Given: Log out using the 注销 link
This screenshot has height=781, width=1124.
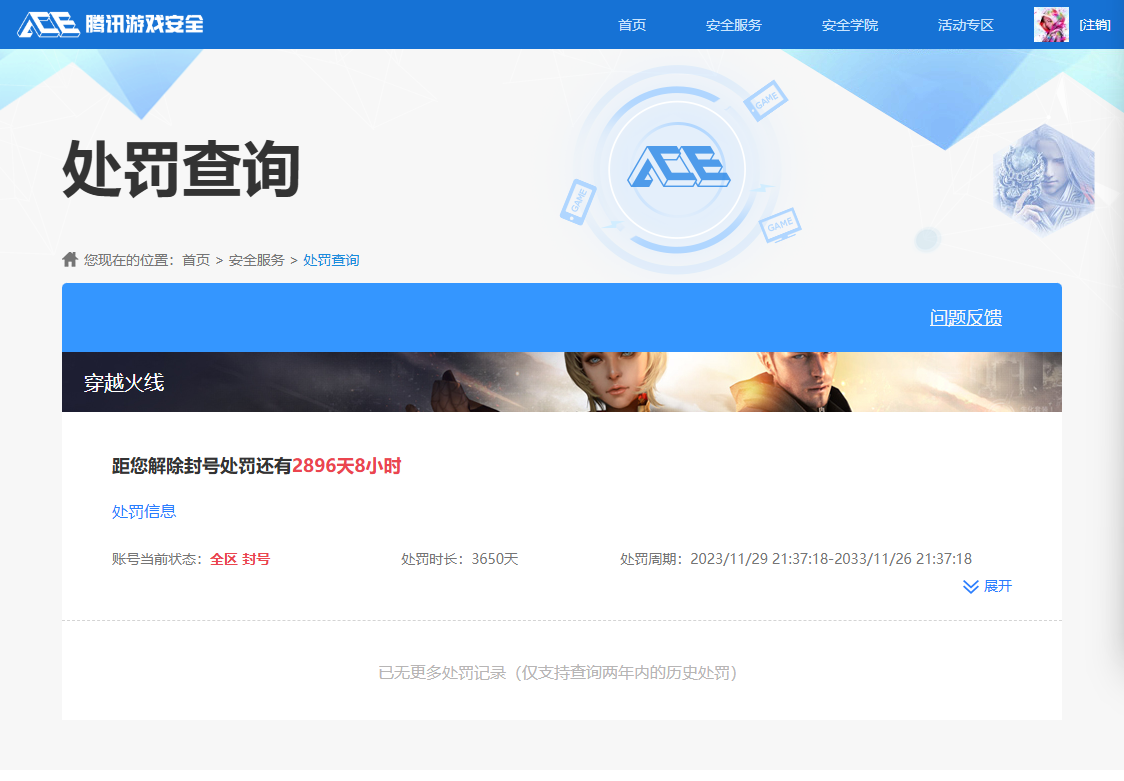Looking at the screenshot, I should pyautogui.click(x=1094, y=25).
